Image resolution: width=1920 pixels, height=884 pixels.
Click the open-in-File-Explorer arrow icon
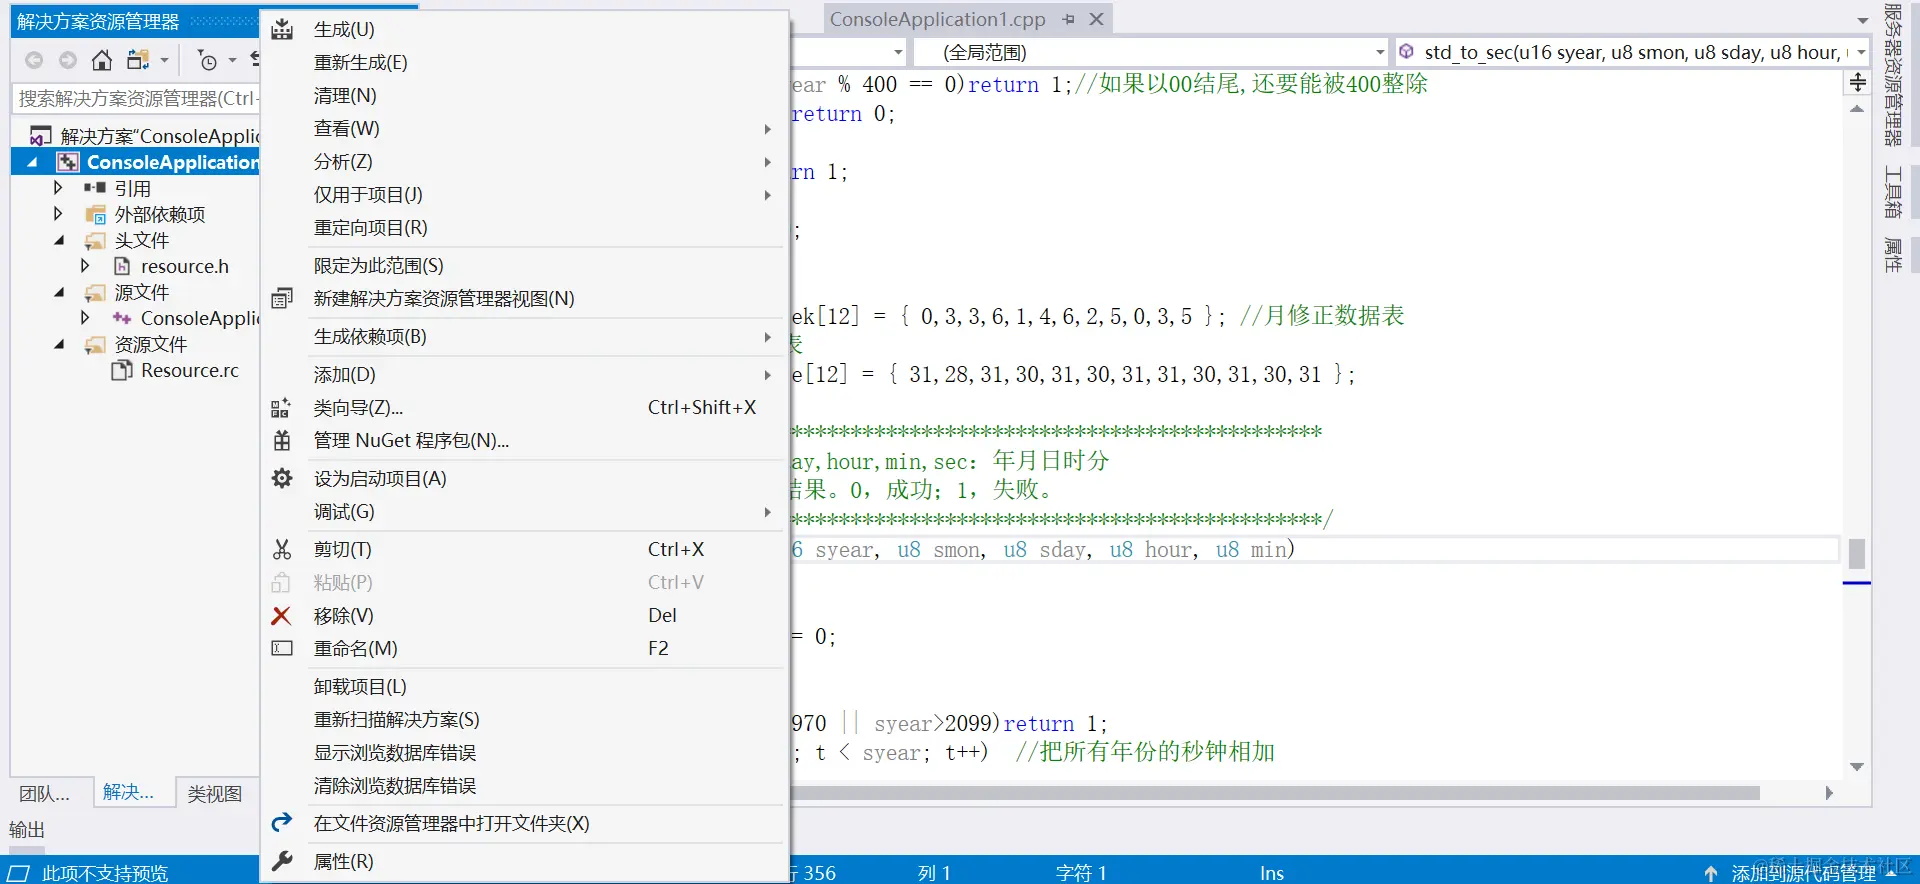coord(282,822)
